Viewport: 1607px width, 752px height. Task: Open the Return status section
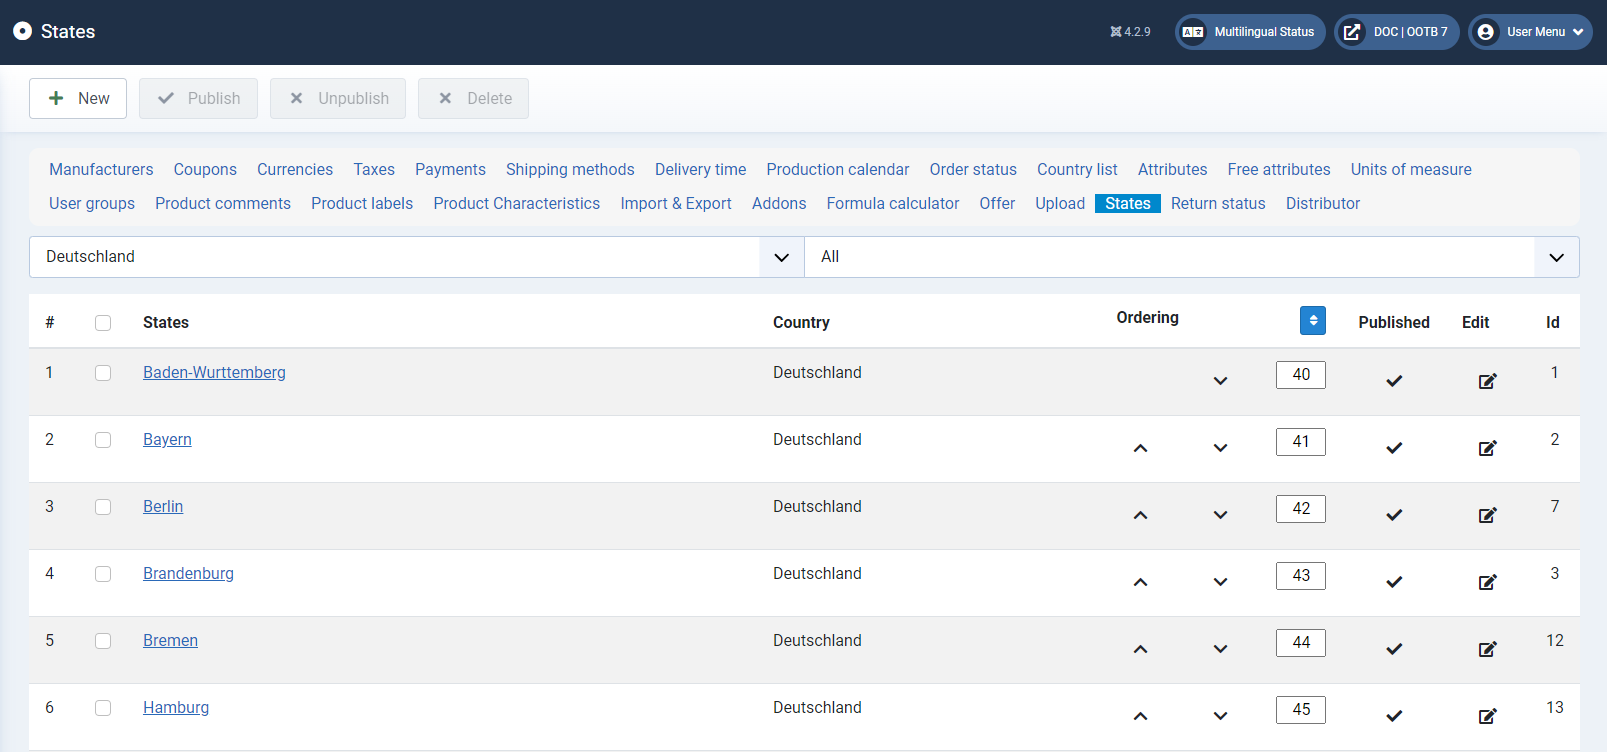(1218, 203)
